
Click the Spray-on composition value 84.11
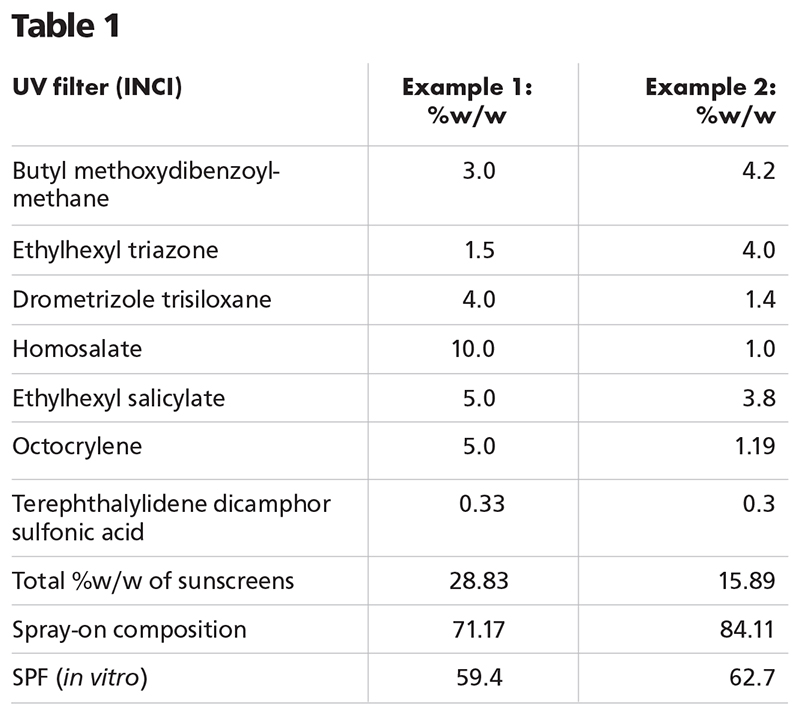[747, 630]
